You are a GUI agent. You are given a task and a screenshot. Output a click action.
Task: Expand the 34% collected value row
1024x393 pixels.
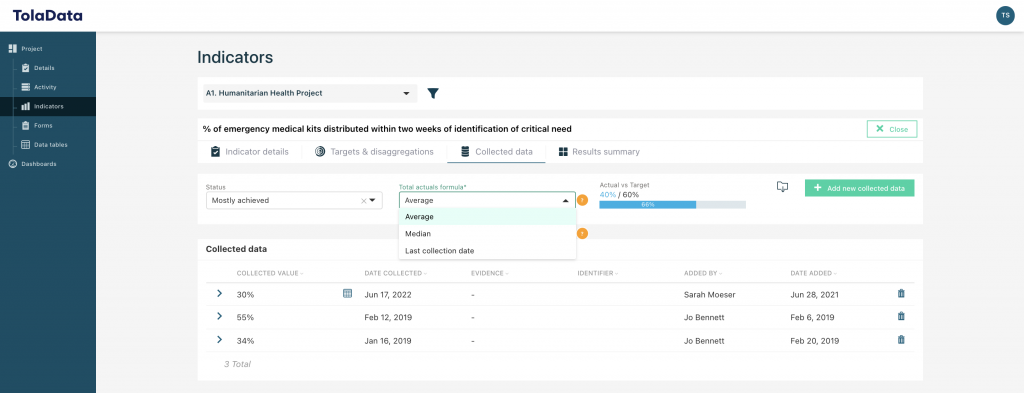pos(219,339)
